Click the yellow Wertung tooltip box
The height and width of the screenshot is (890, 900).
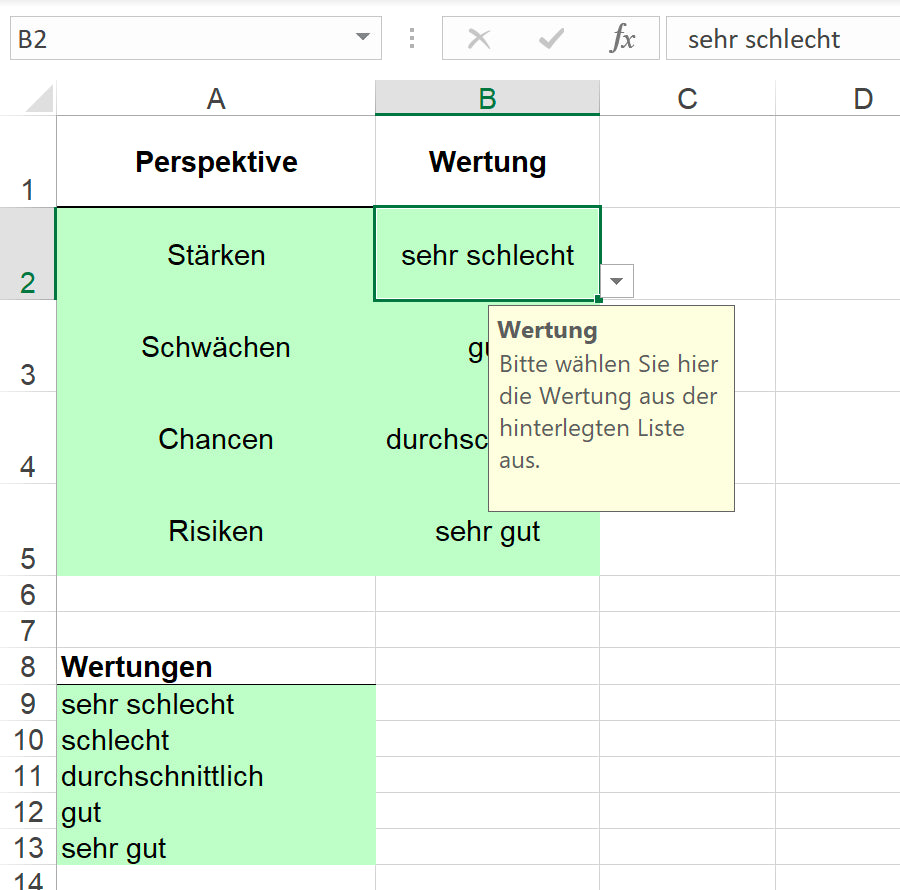[x=611, y=408]
